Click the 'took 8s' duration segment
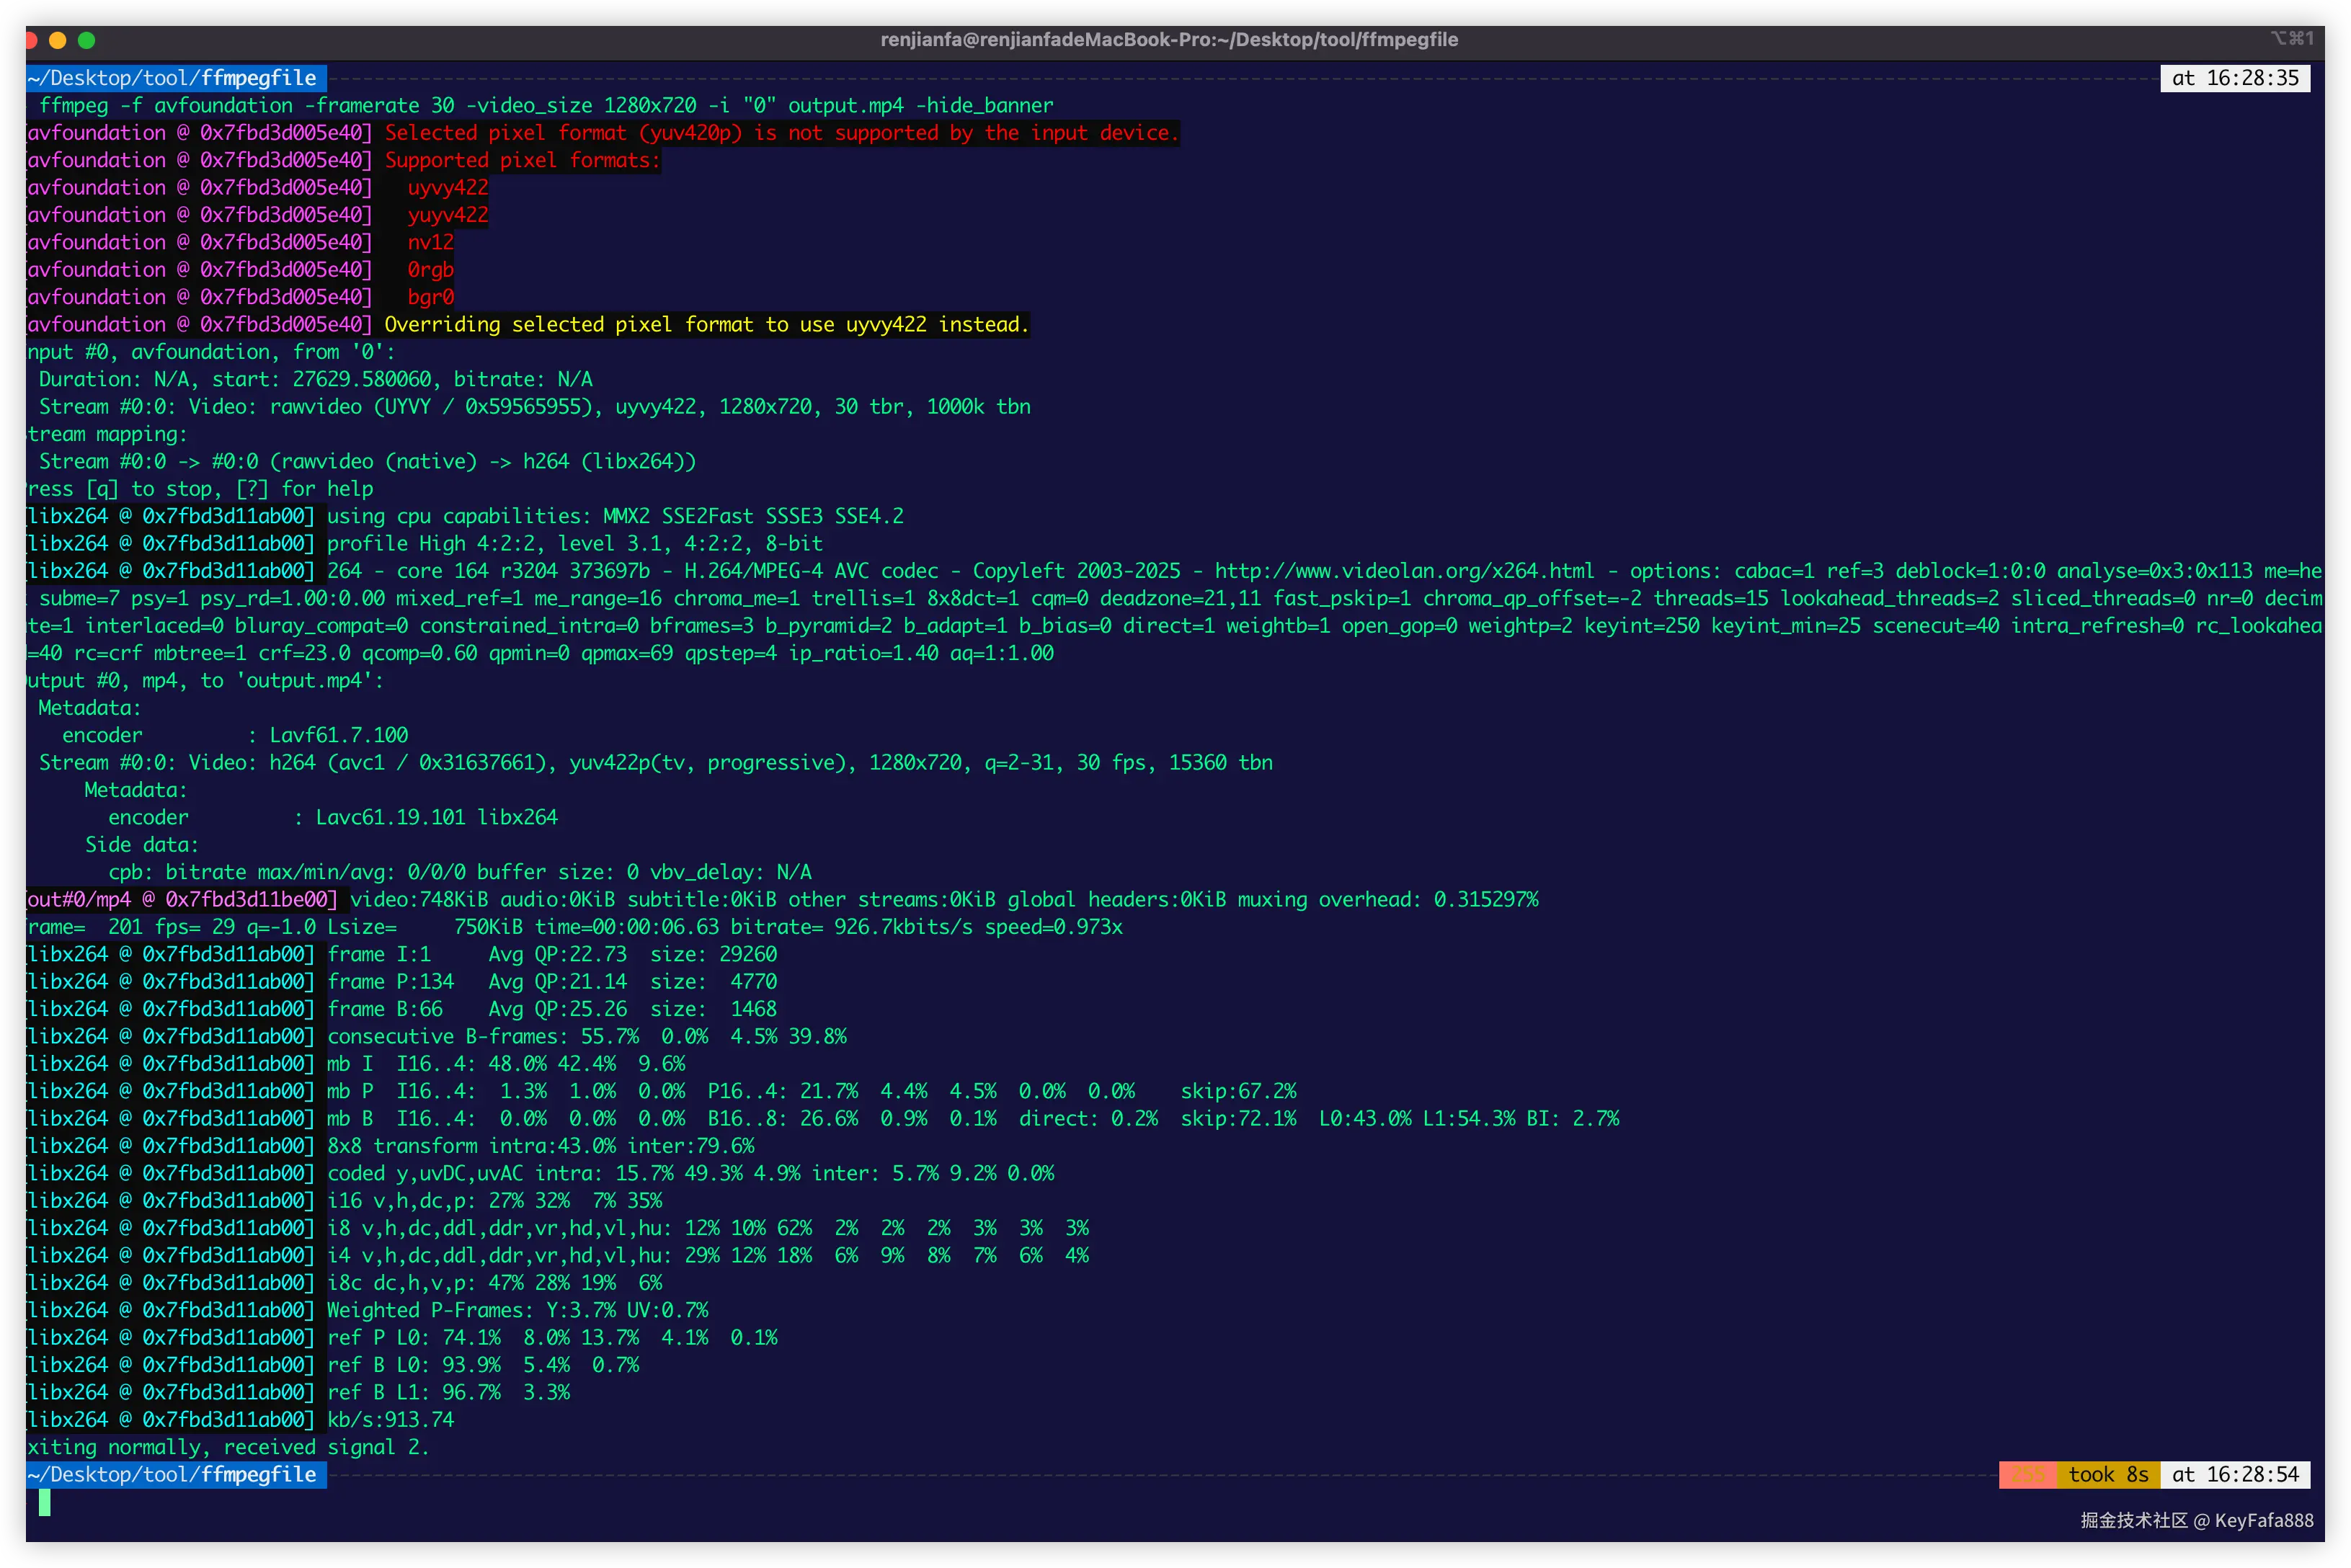 point(2108,1475)
